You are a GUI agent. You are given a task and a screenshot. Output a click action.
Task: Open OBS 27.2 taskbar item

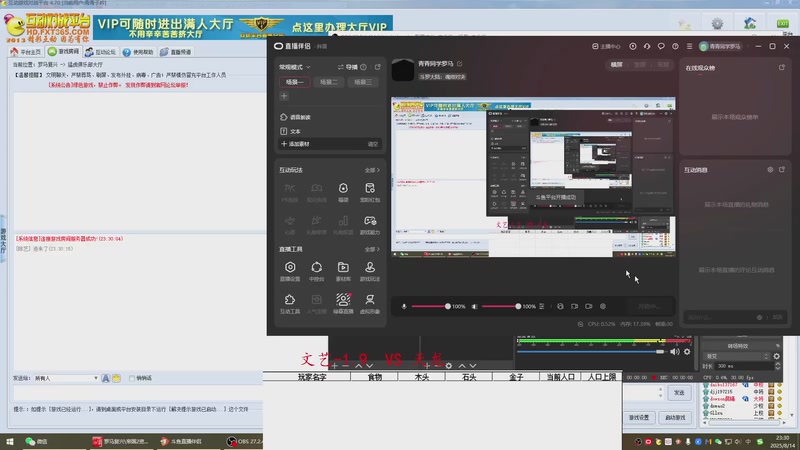[x=245, y=441]
